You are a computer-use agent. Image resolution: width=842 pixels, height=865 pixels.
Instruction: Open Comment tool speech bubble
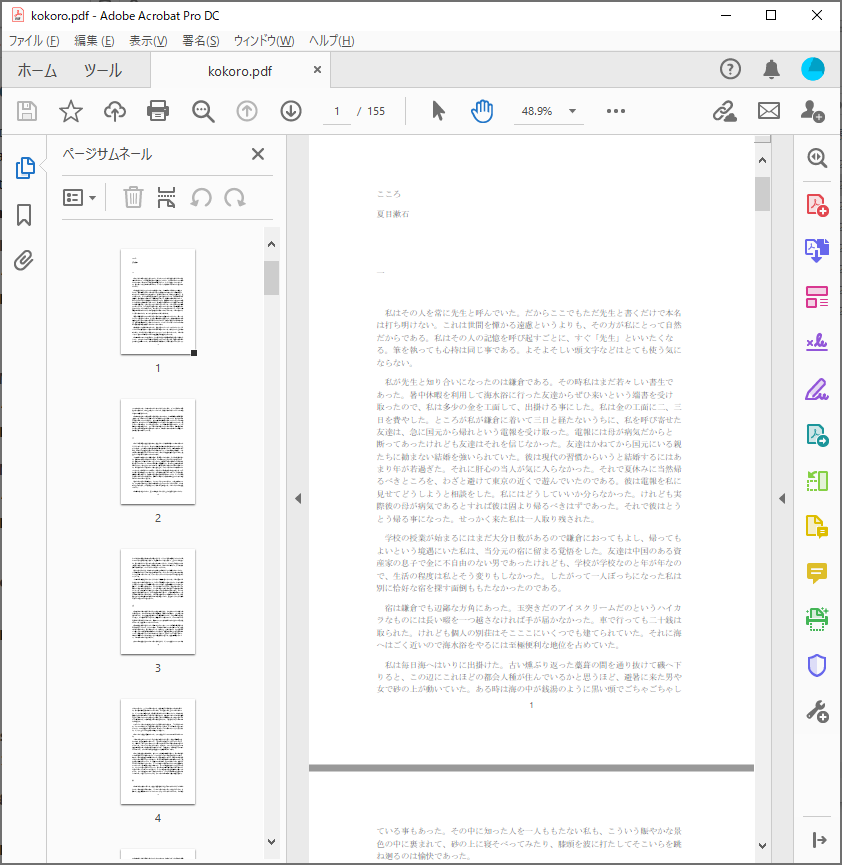tap(817, 573)
